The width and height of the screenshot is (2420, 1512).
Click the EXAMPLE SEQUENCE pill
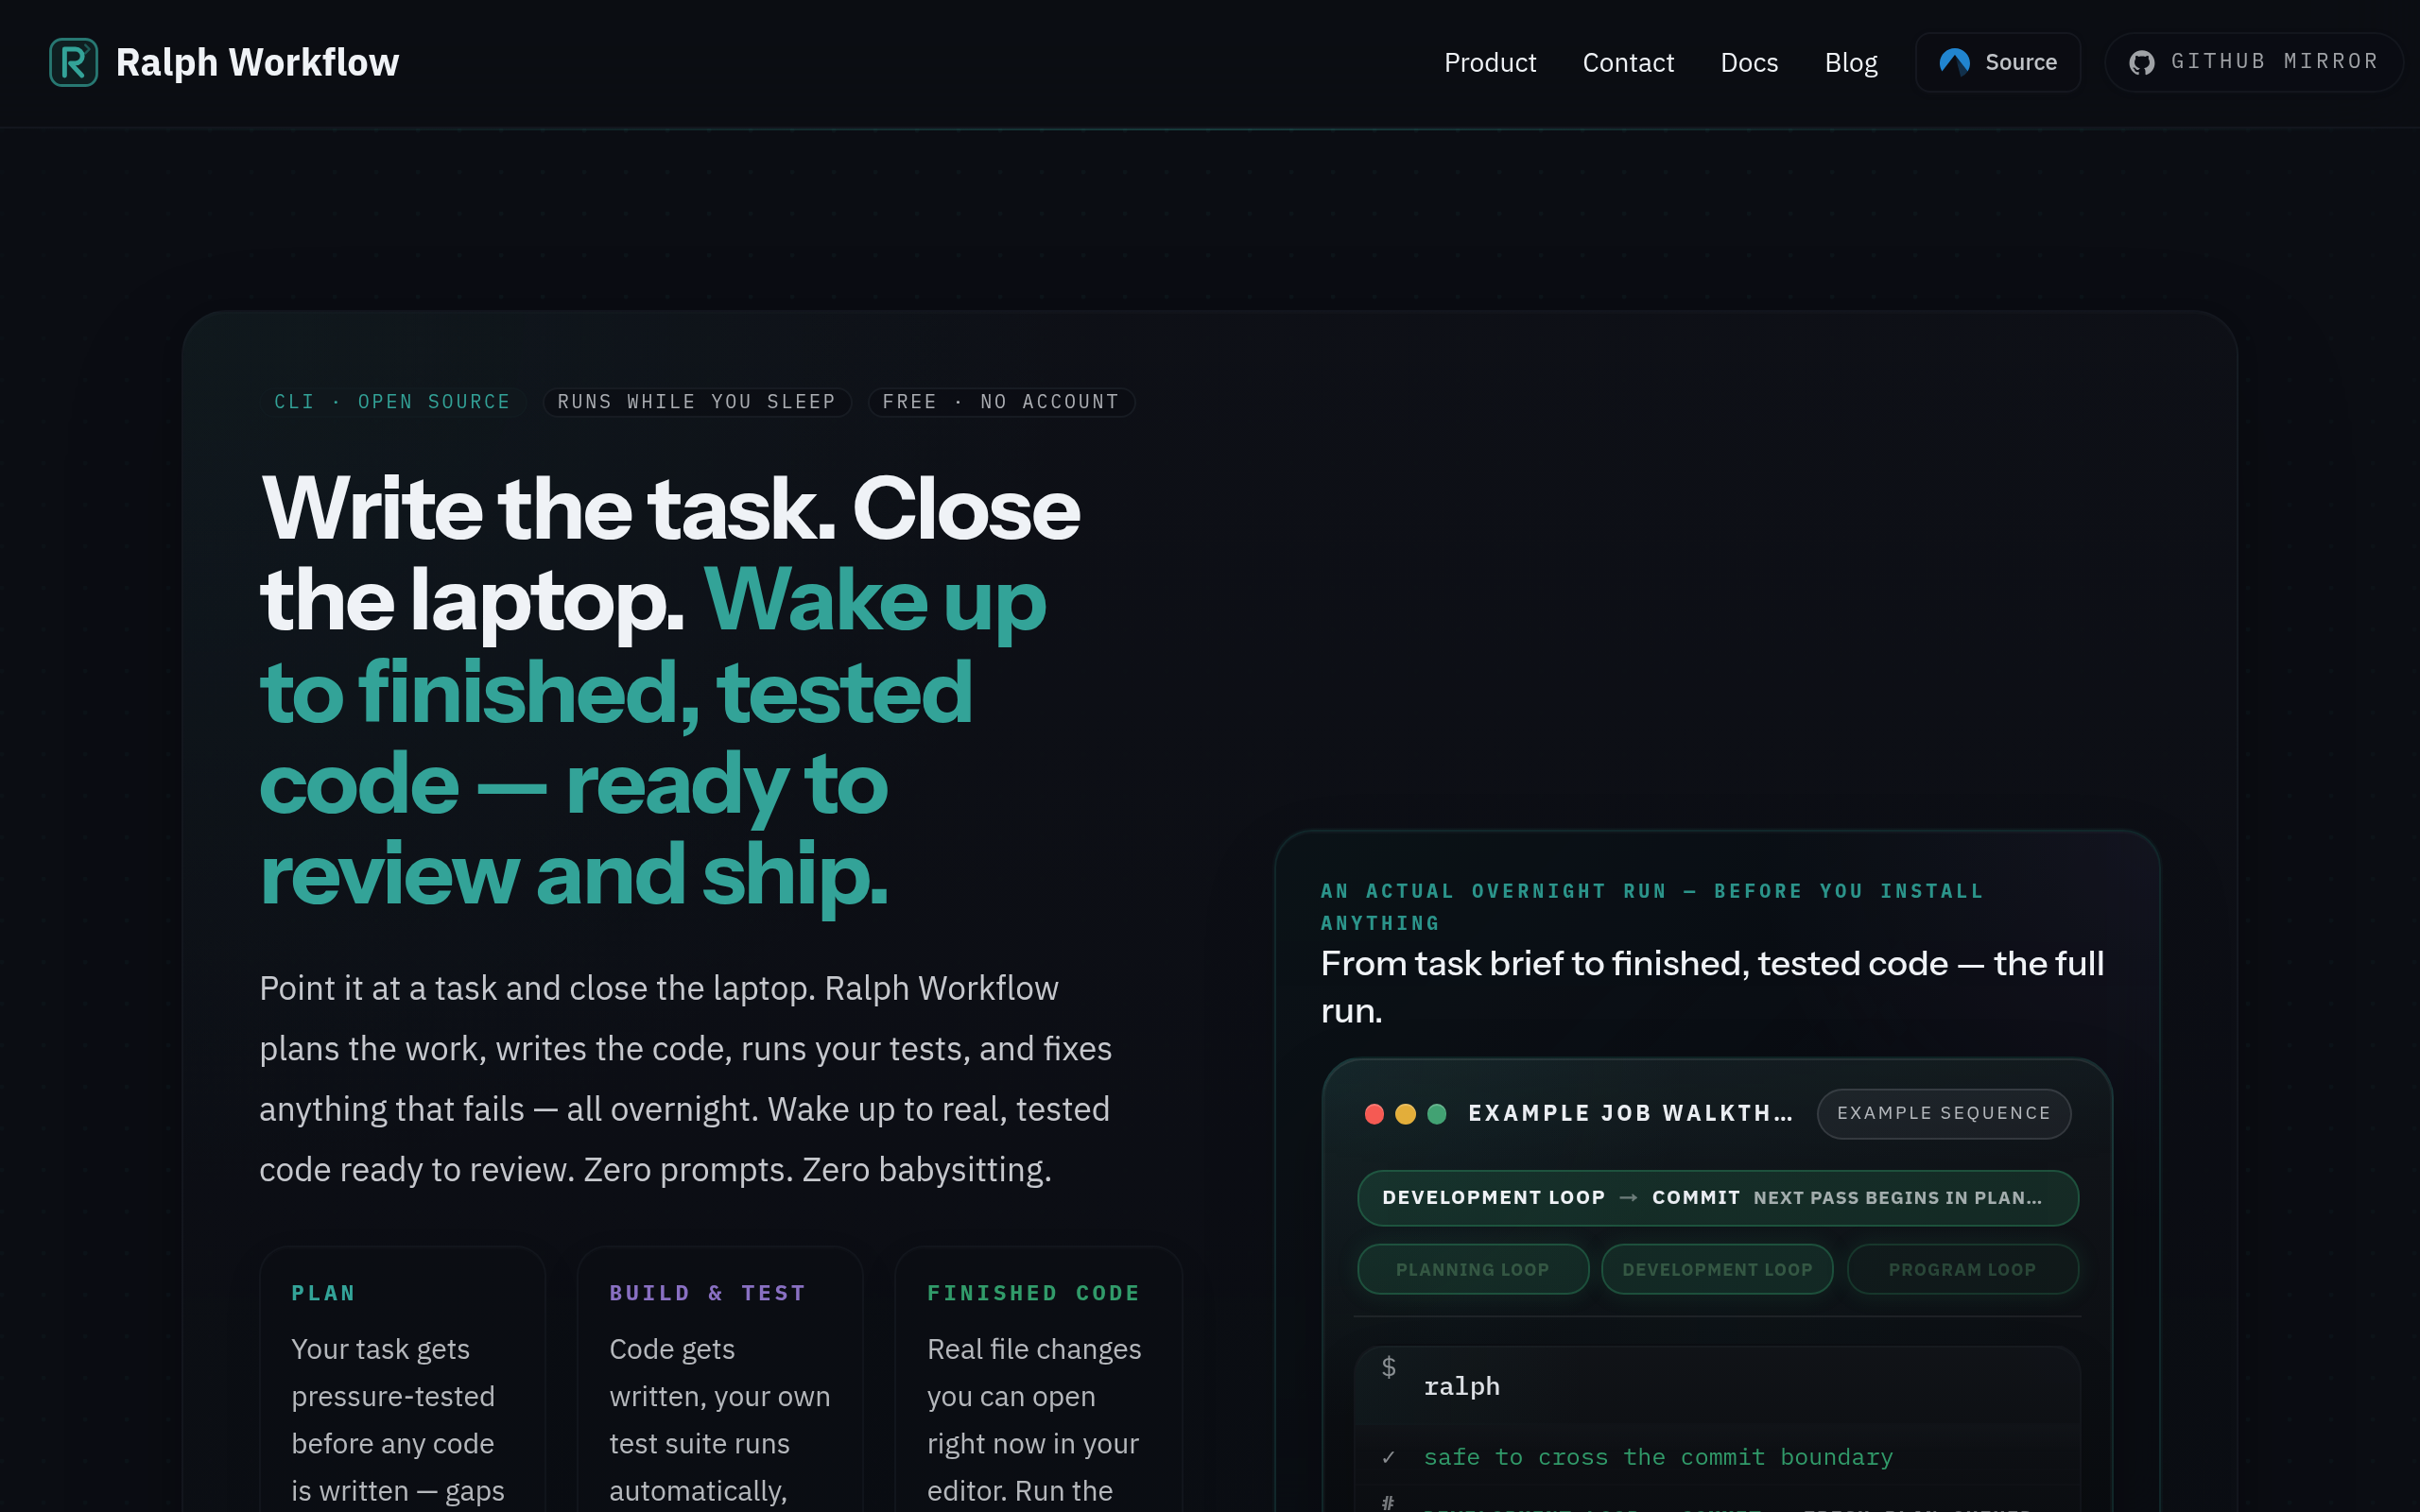pyautogui.click(x=1943, y=1113)
